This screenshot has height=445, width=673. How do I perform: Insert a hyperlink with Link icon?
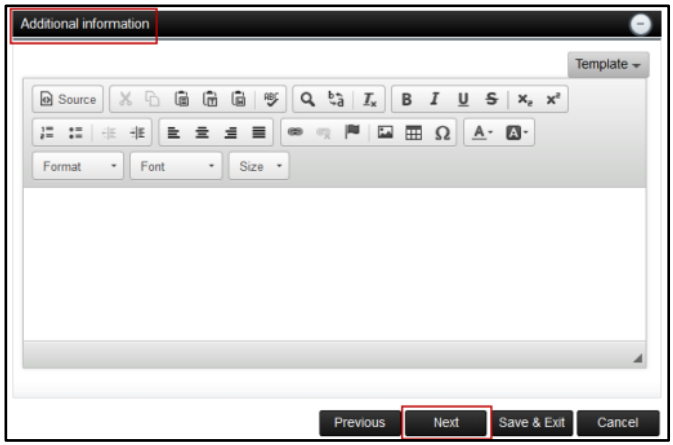tap(295, 132)
